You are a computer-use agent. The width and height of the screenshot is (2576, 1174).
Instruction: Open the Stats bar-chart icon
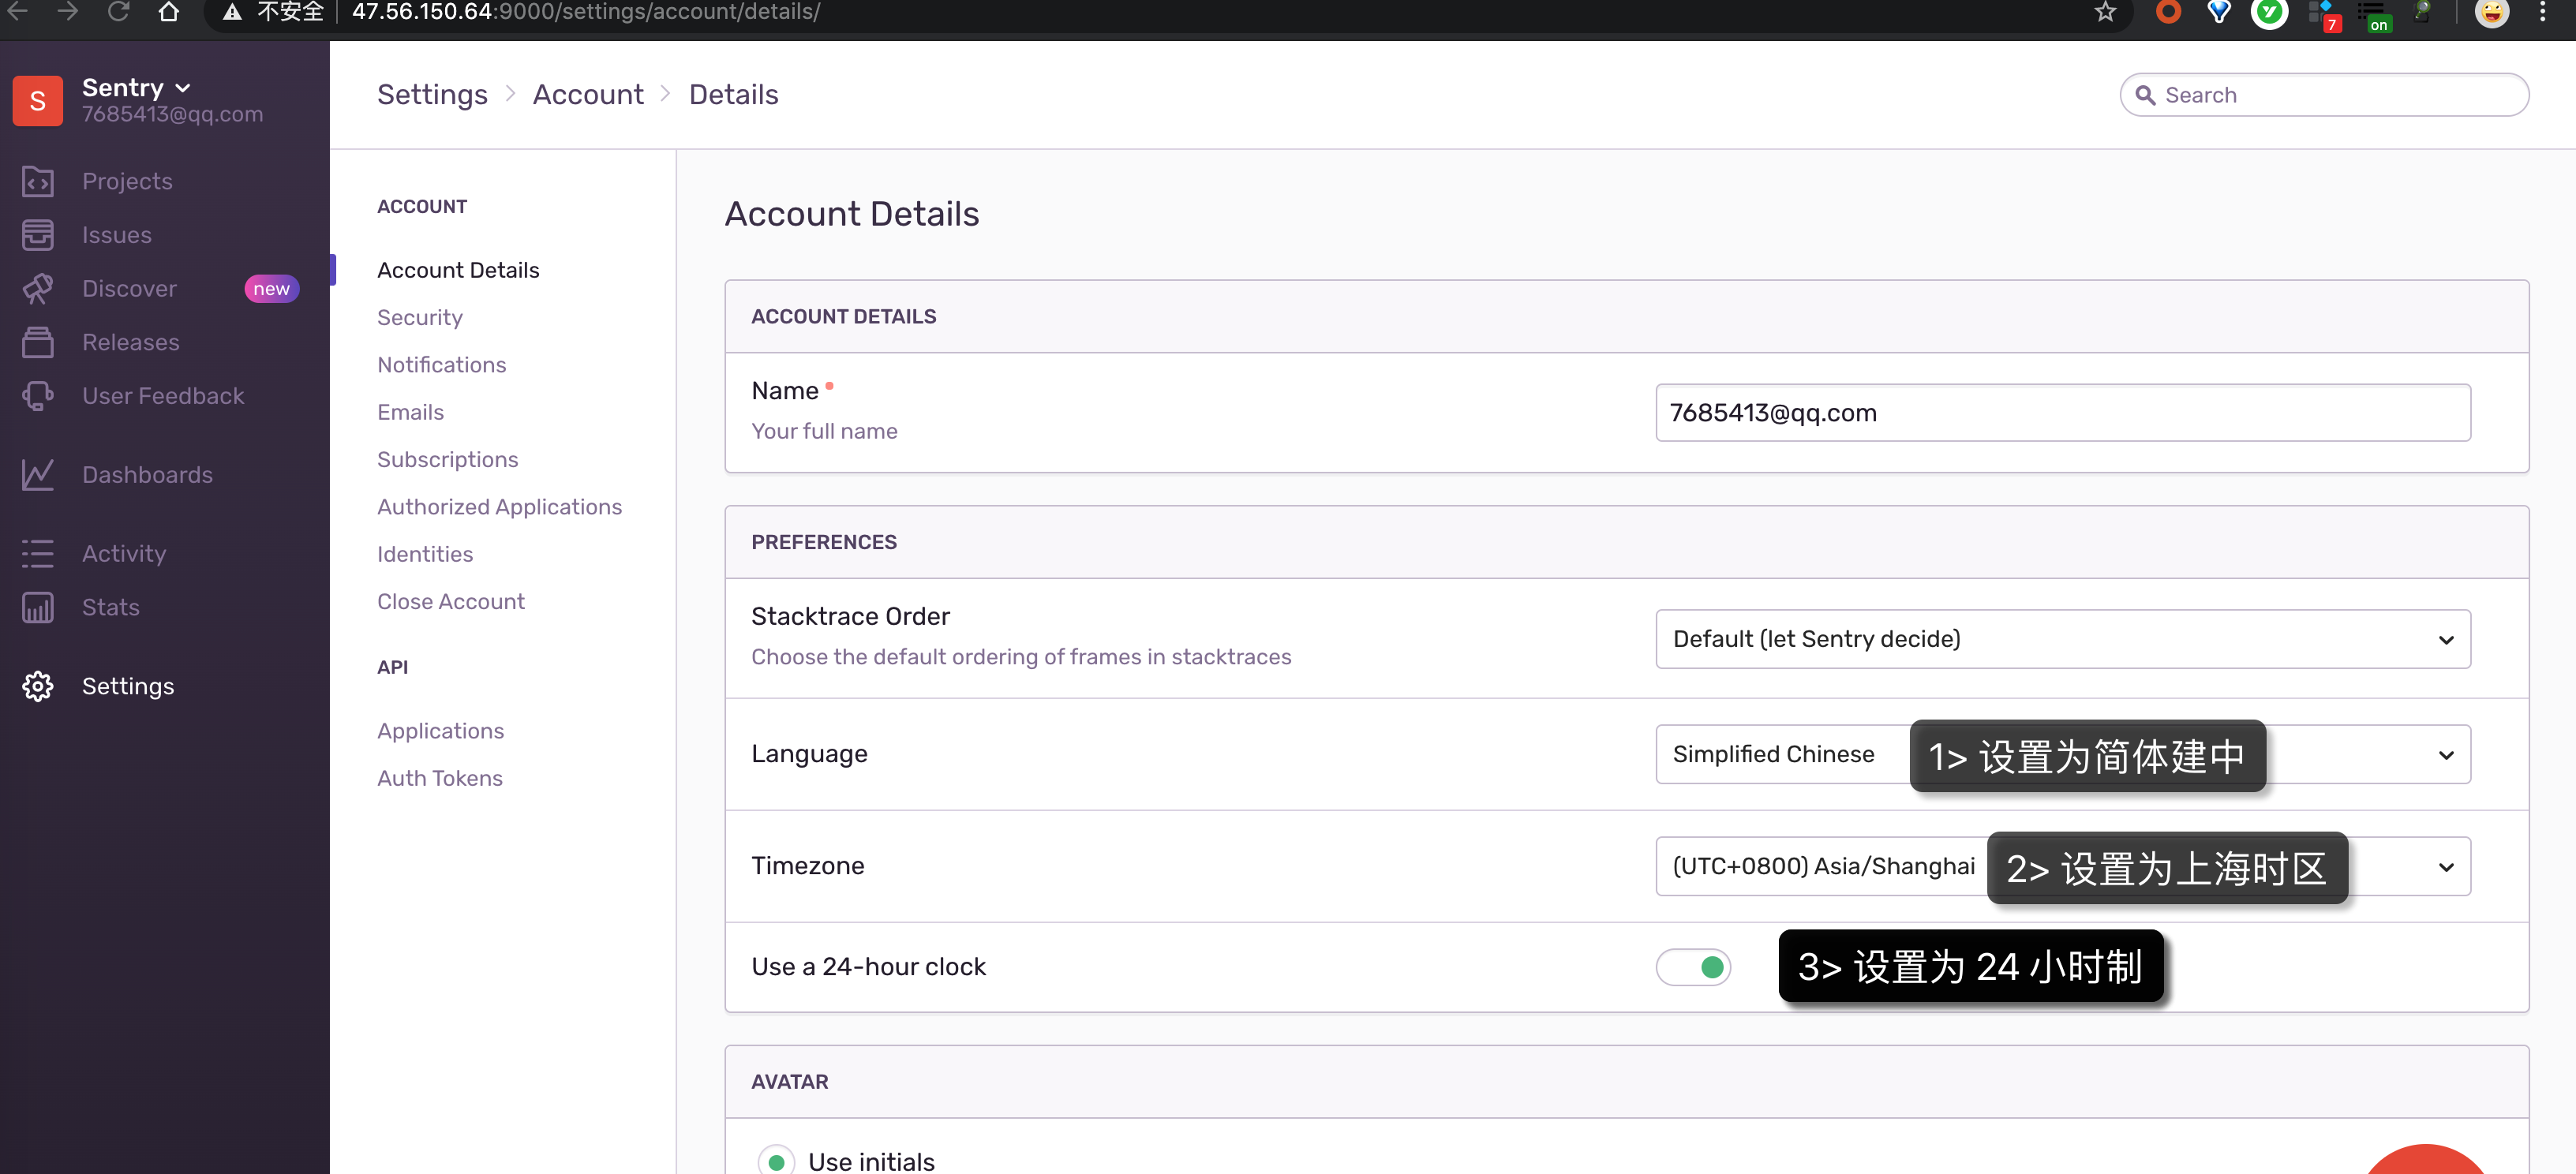click(x=38, y=607)
